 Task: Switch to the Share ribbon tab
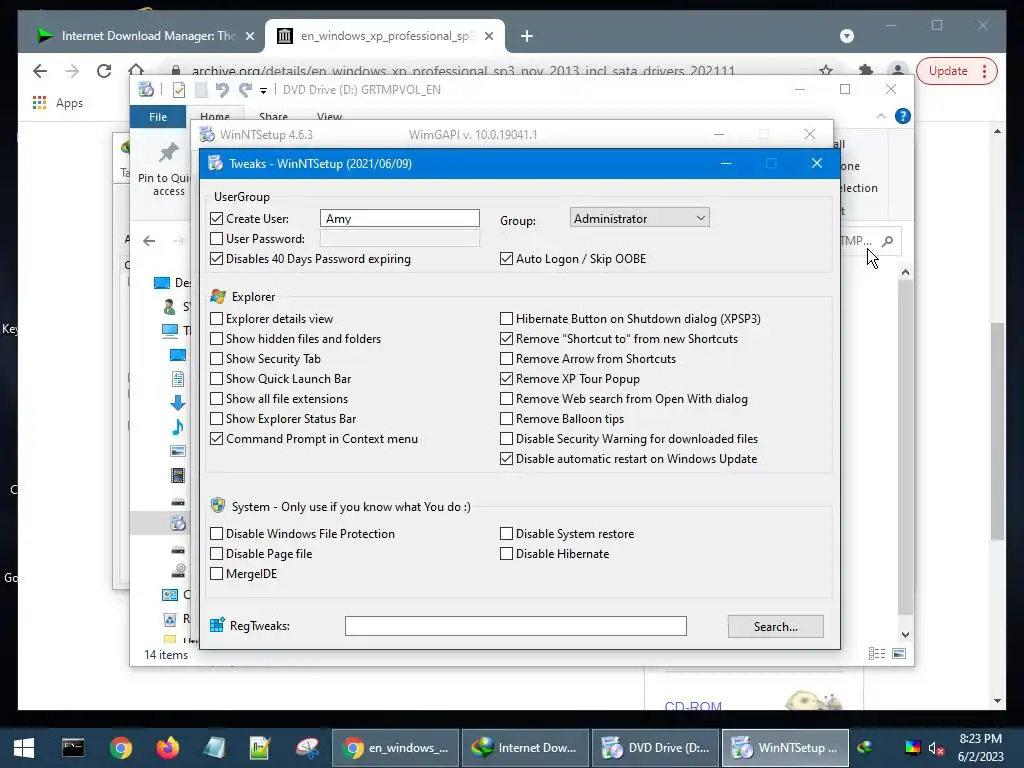[x=273, y=116]
